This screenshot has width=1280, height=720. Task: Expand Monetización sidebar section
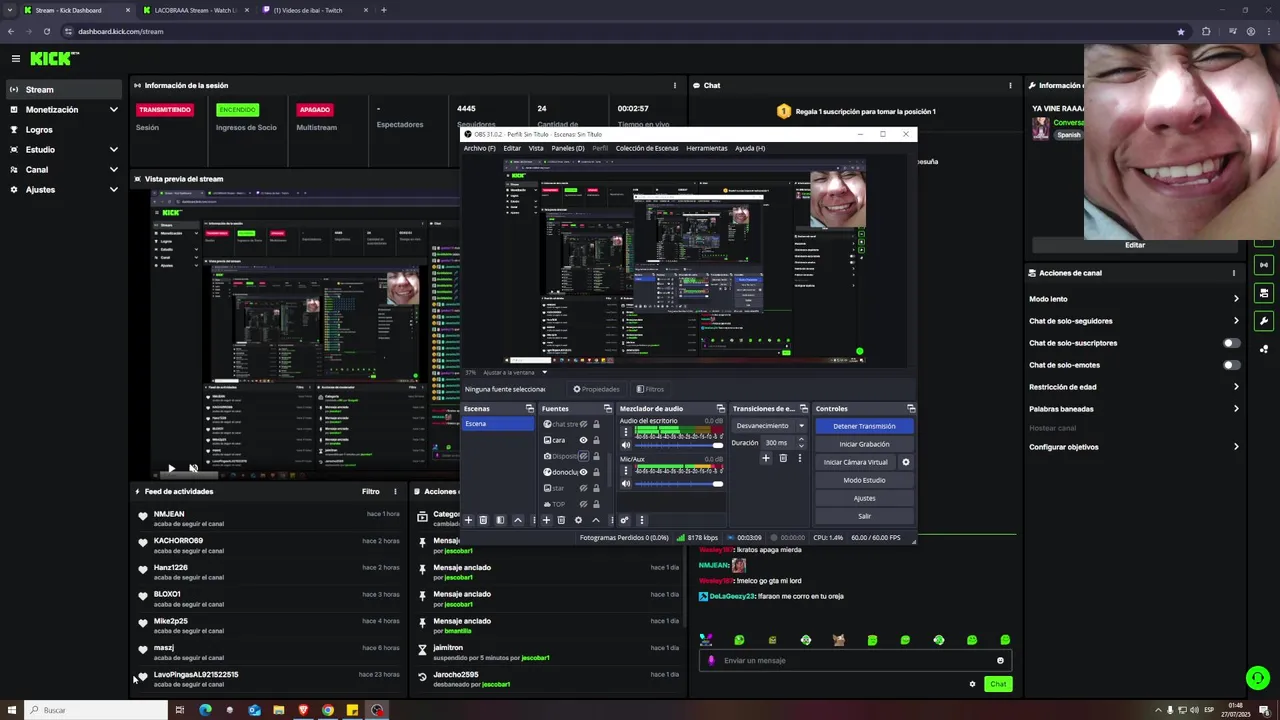pos(113,110)
